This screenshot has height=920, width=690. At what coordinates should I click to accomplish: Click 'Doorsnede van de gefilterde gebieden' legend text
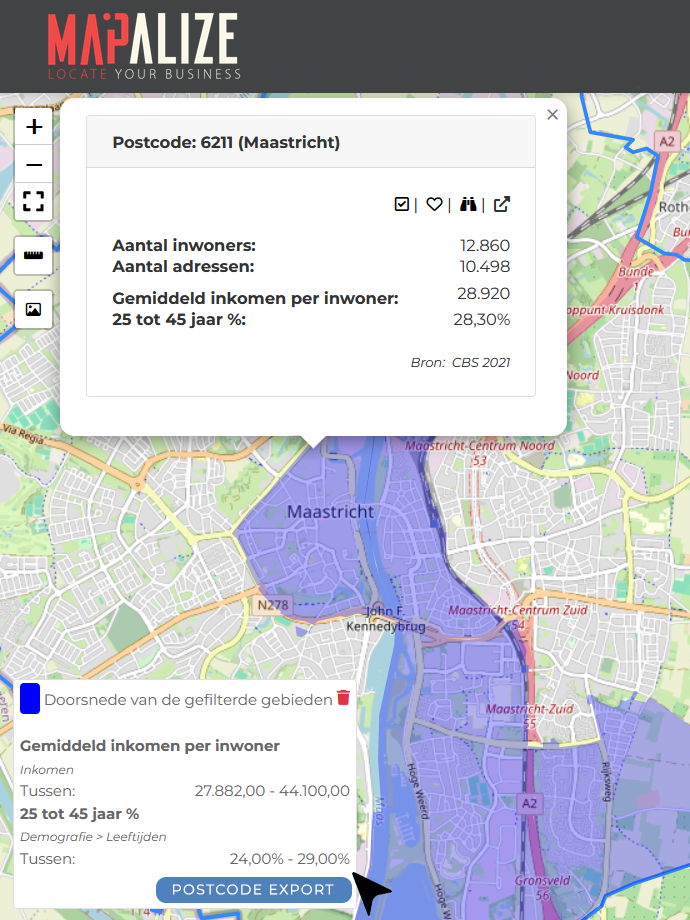point(188,700)
